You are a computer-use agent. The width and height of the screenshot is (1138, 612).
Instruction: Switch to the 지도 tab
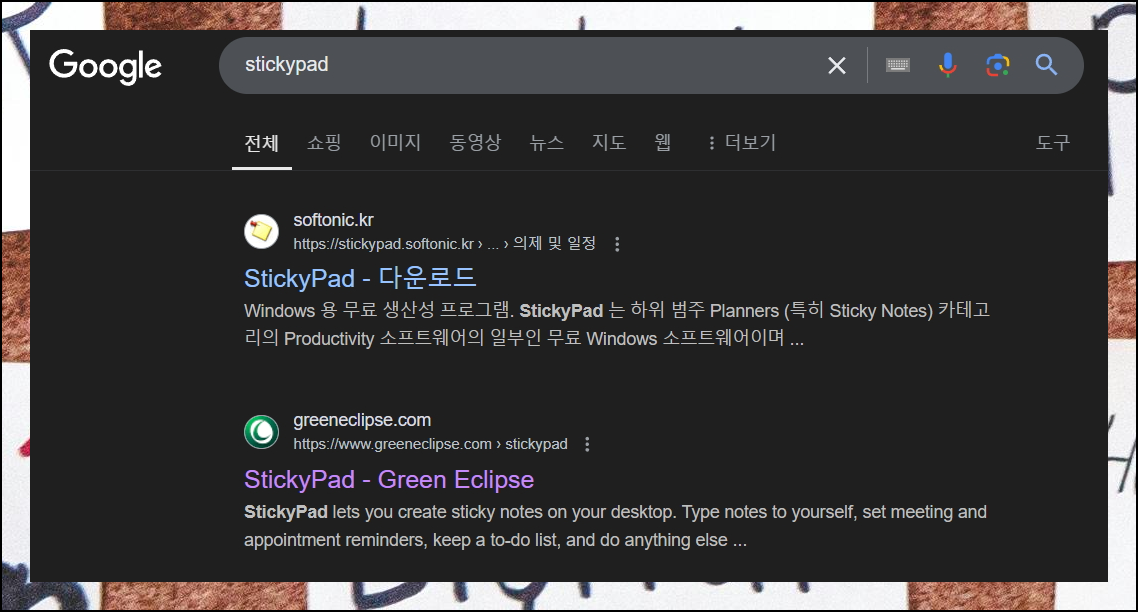tap(609, 142)
